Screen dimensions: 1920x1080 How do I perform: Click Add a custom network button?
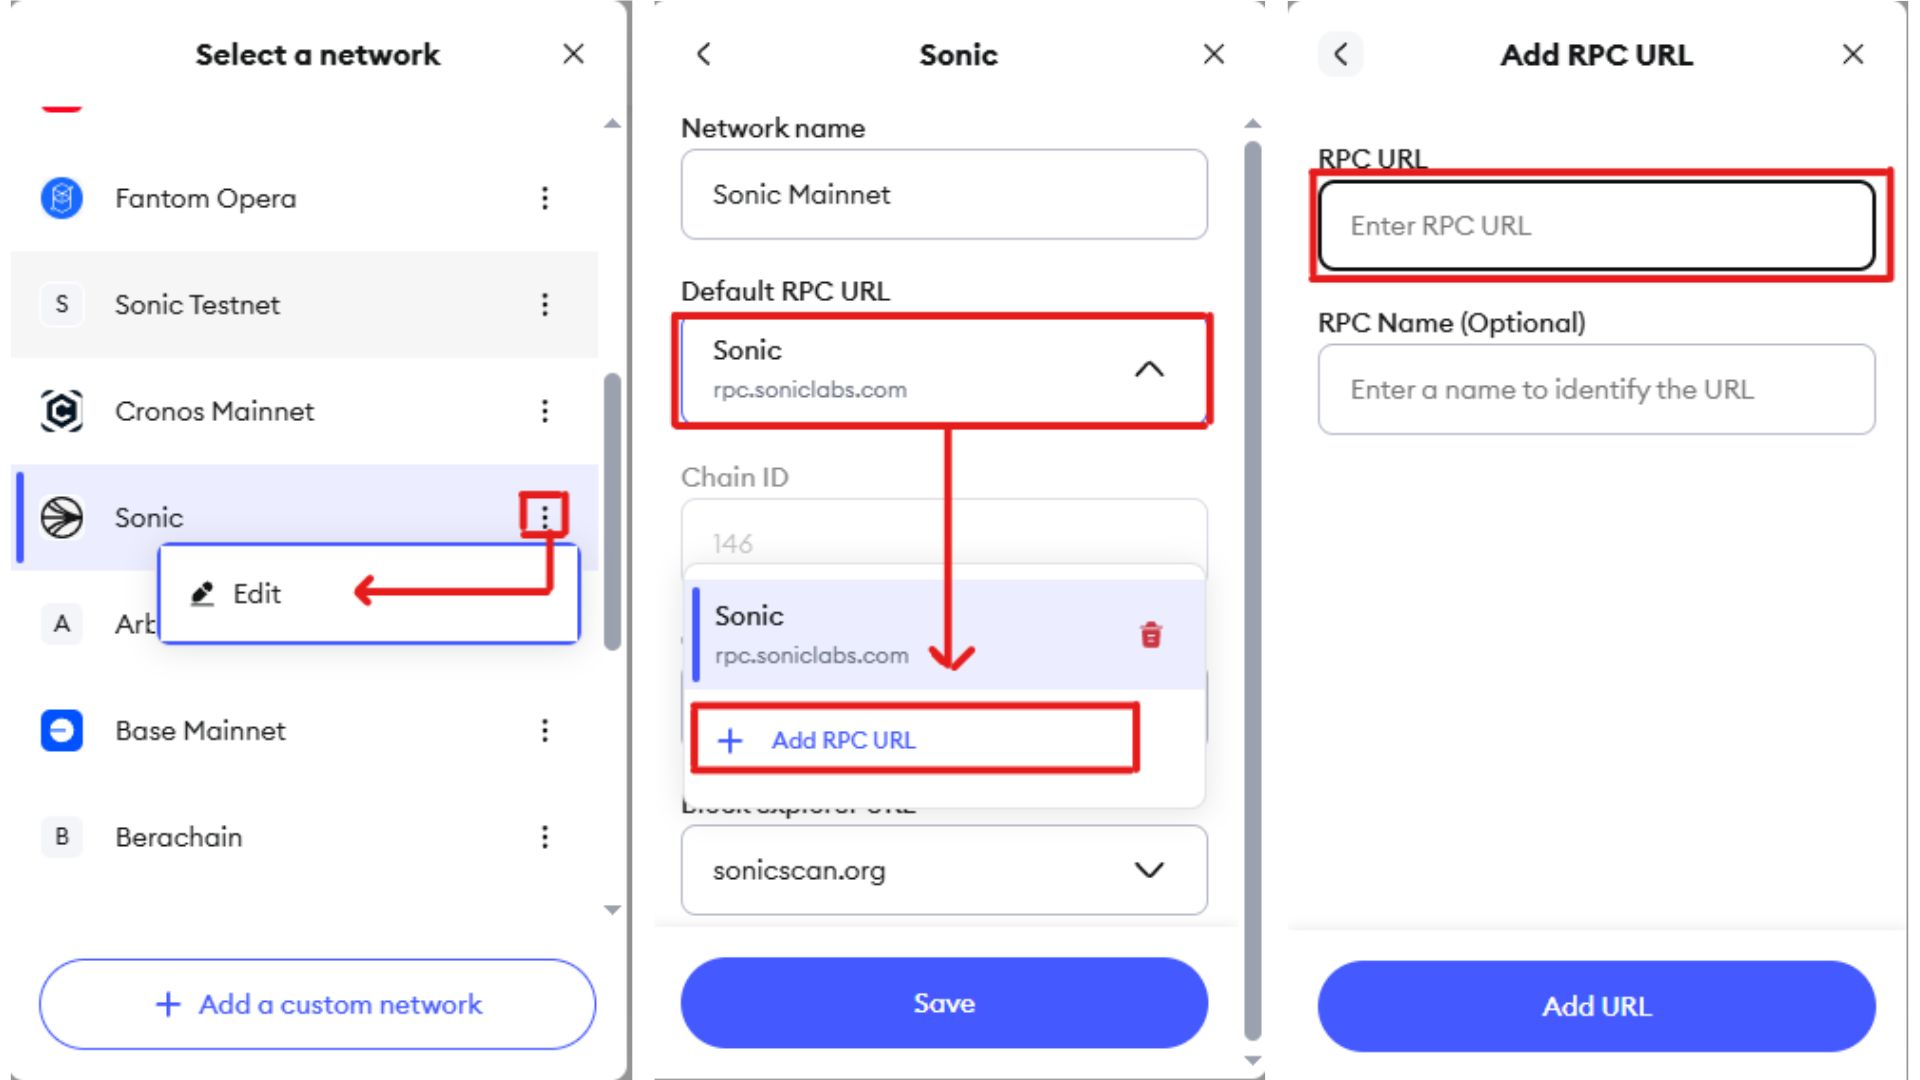(318, 1004)
